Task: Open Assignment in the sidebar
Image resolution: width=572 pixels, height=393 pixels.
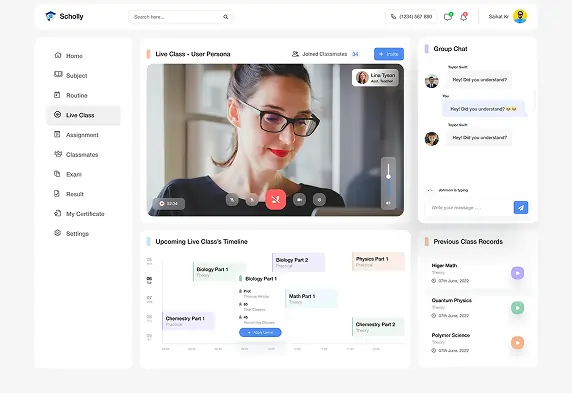Action: [x=83, y=135]
